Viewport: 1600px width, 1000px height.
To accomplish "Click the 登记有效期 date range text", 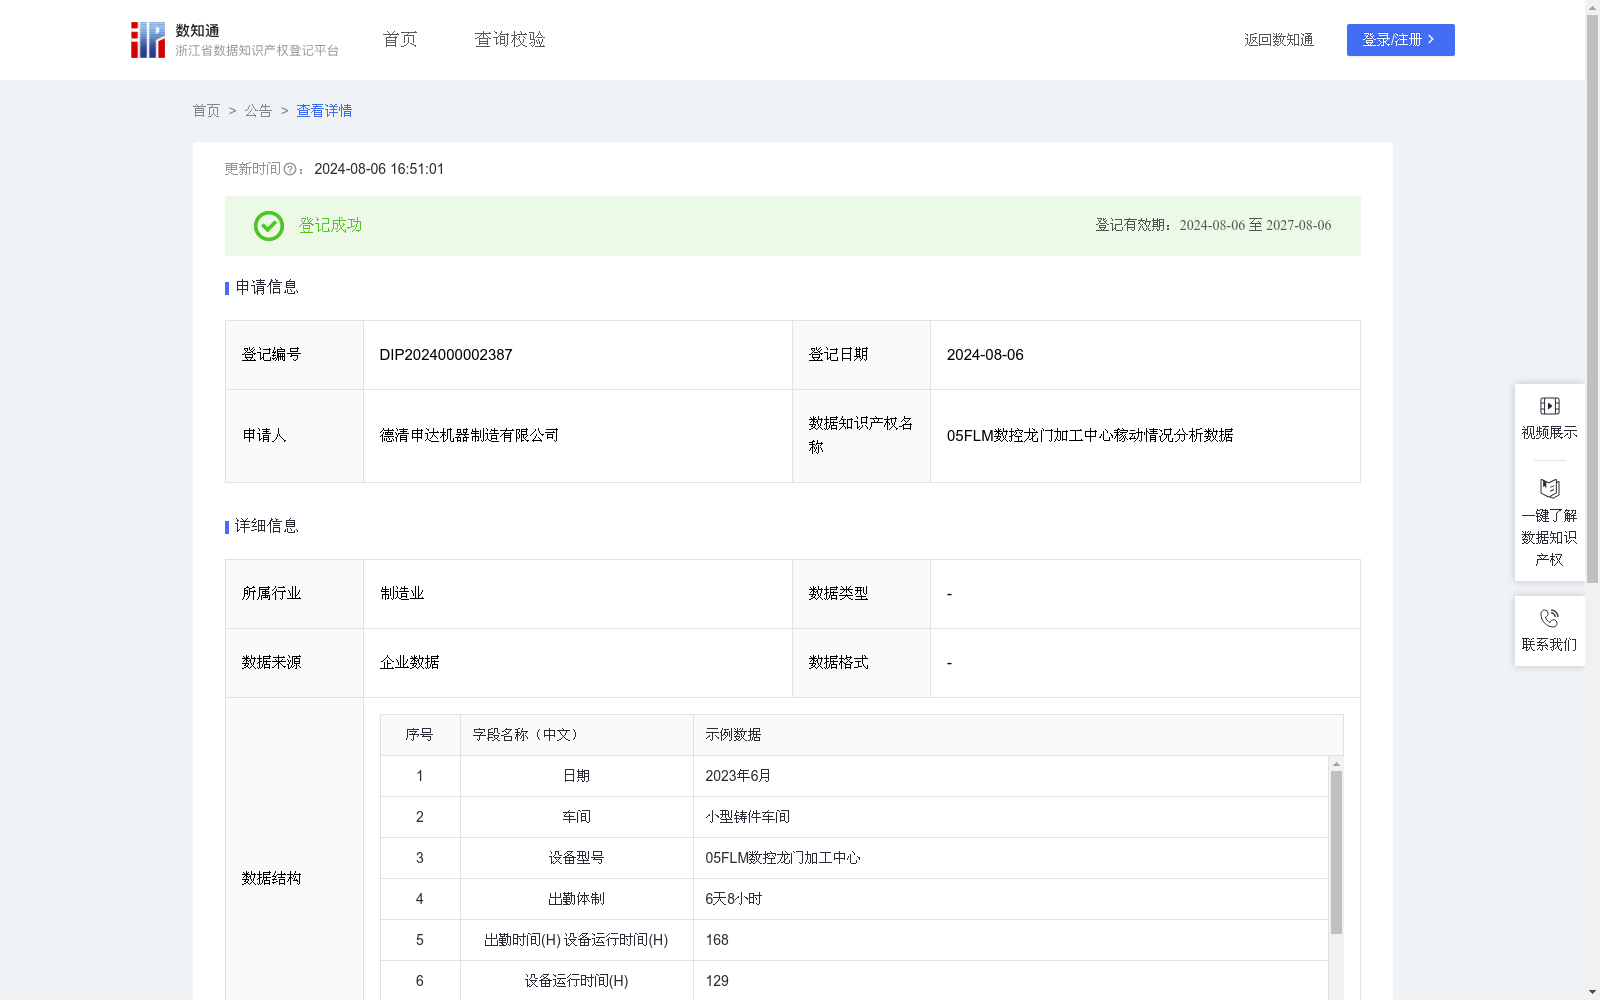I will pyautogui.click(x=1213, y=226).
